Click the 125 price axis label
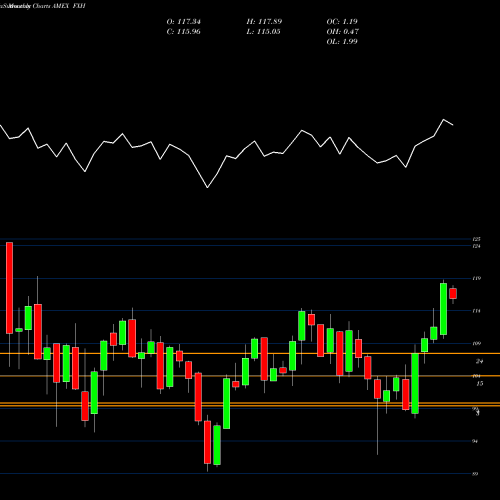Screen dimensions: 500x500 point(476,239)
